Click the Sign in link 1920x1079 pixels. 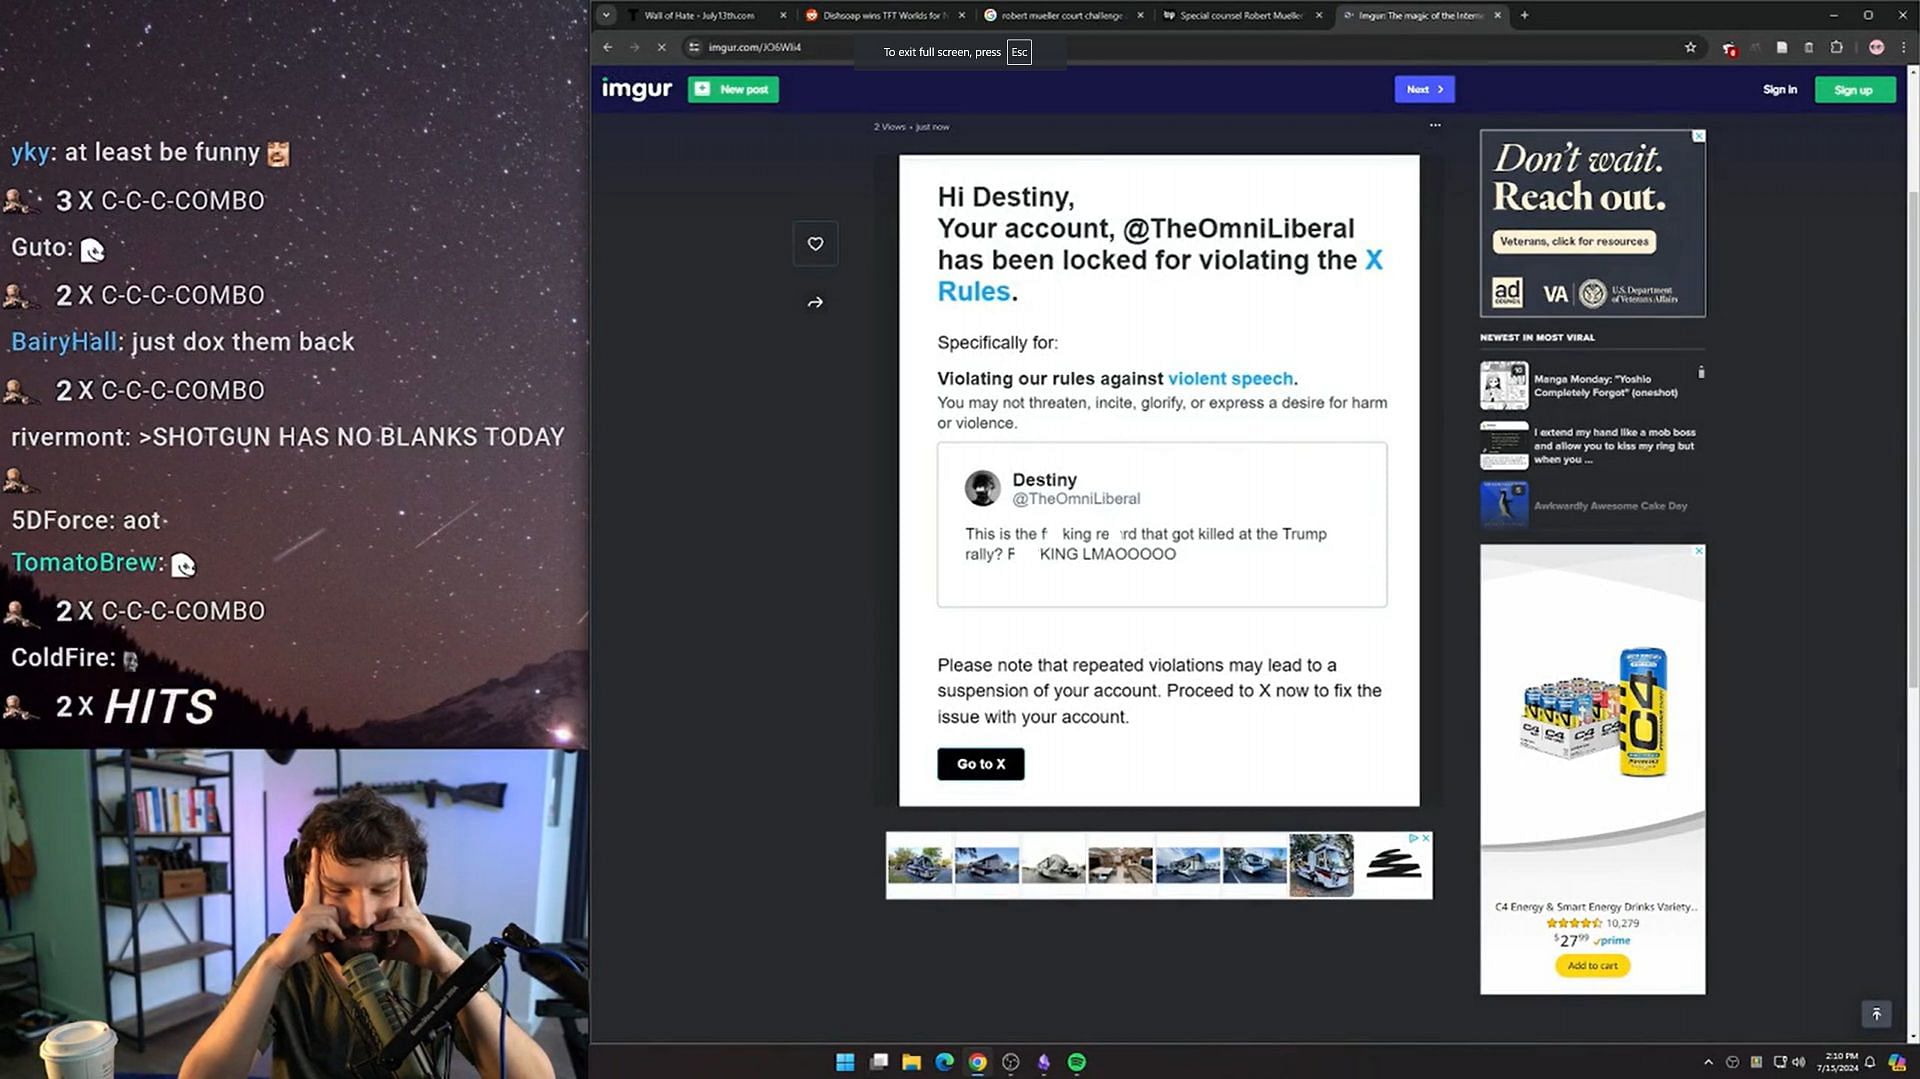point(1779,90)
